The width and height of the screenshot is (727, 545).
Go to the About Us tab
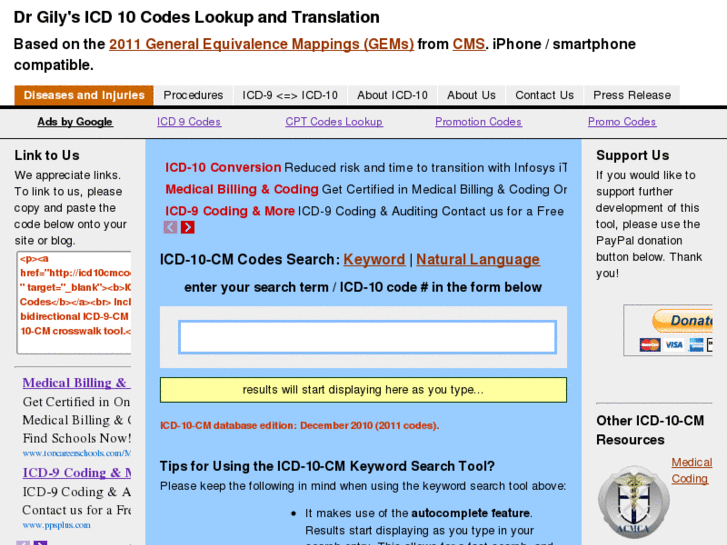pos(471,95)
